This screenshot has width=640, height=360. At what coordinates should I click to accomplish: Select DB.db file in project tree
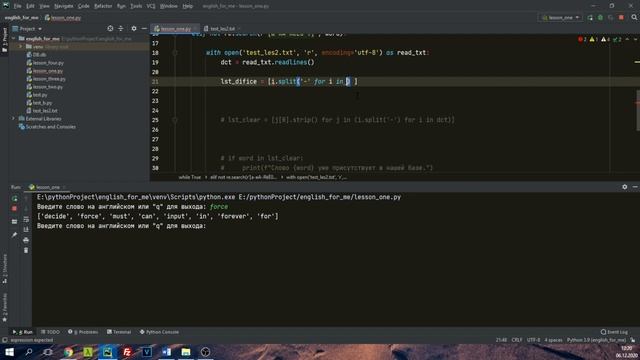39,55
